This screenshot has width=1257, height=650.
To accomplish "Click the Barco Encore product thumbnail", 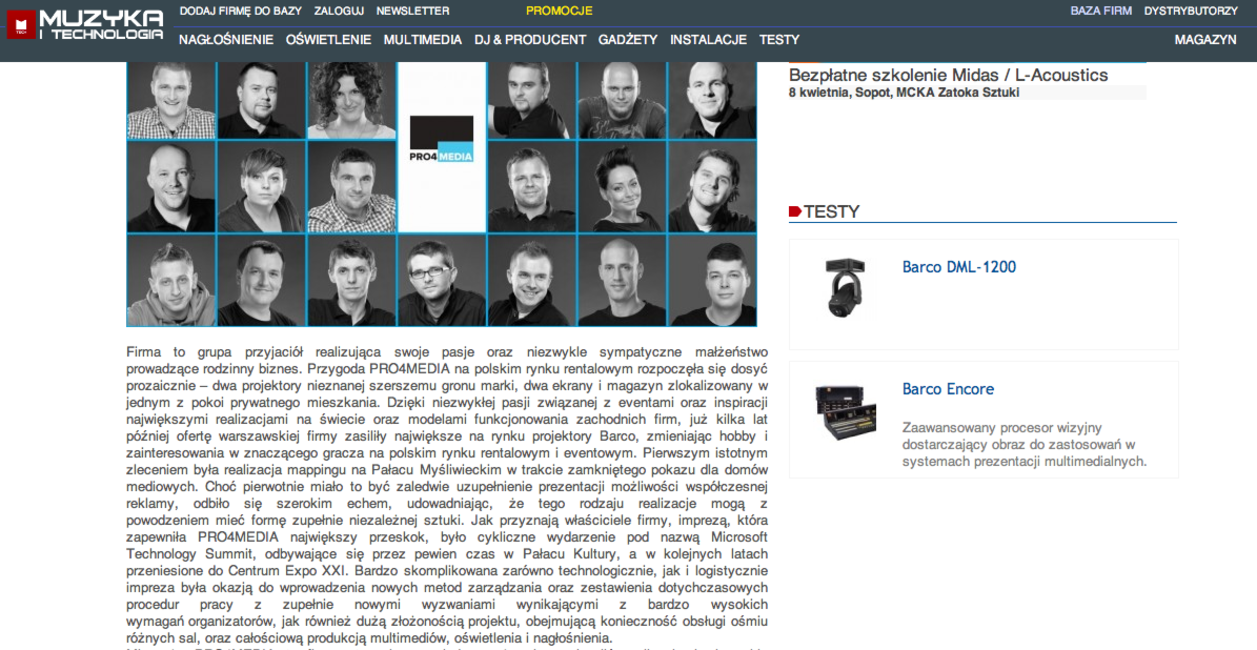I will 846,412.
